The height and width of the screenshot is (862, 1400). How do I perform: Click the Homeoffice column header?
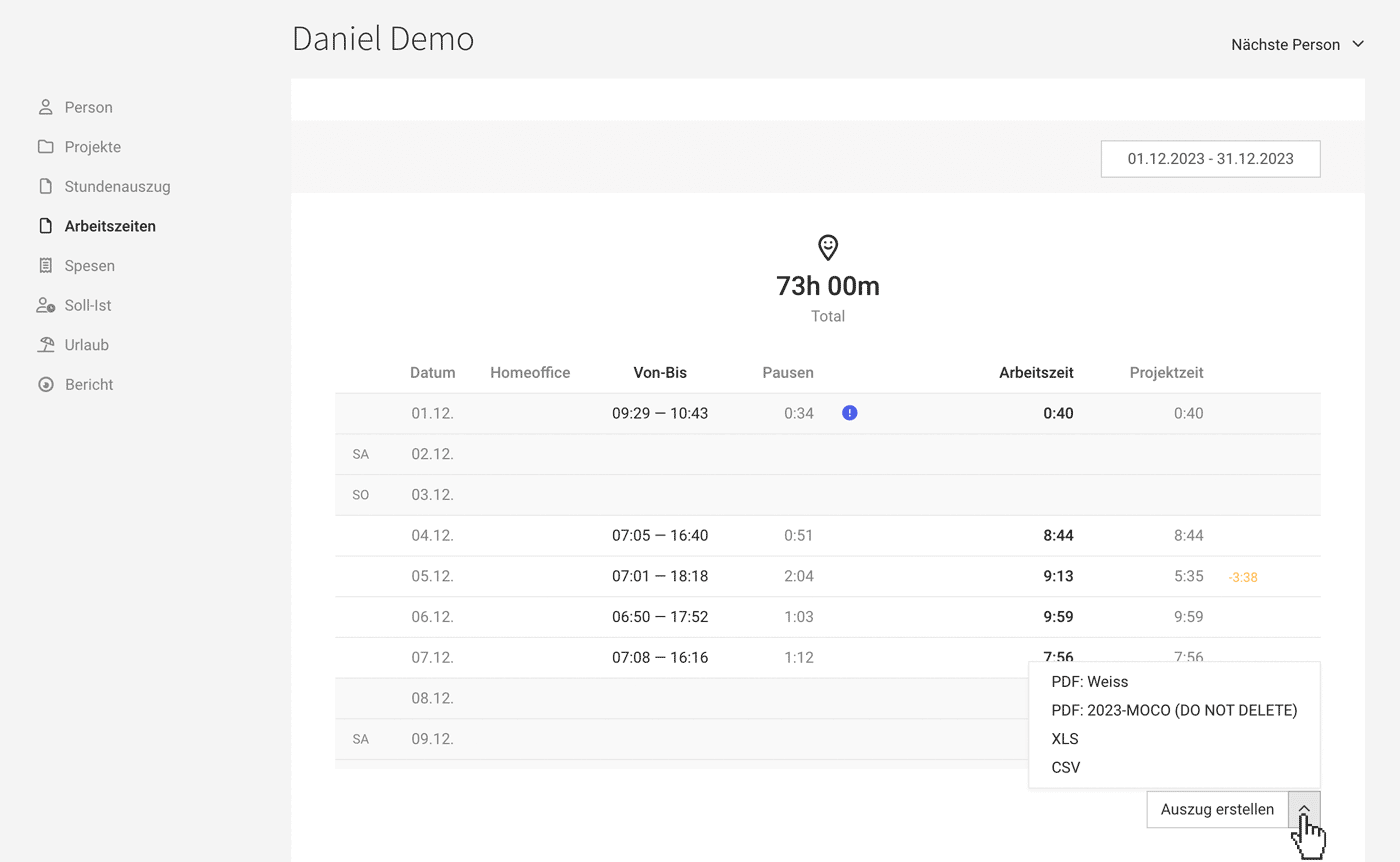(530, 373)
